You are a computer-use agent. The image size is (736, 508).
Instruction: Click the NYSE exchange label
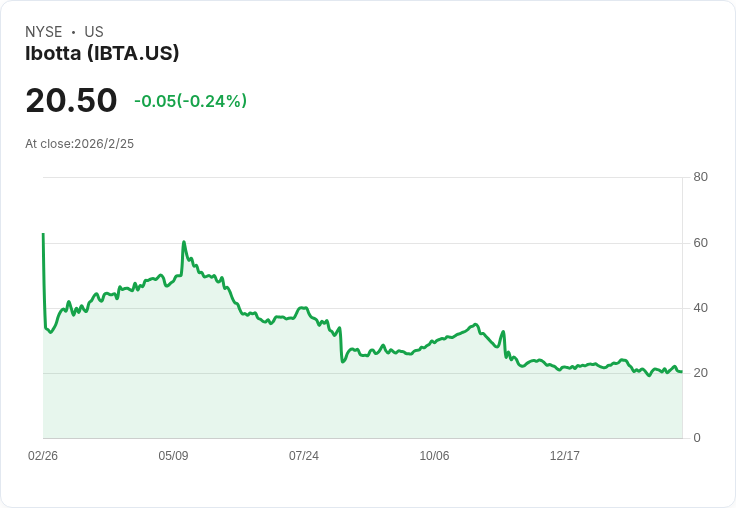43,32
